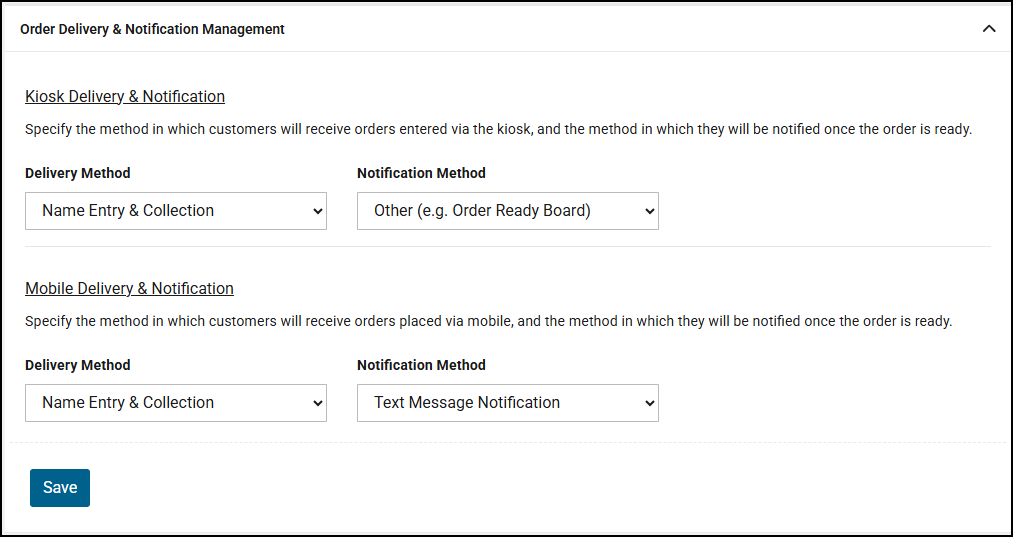Click the arrow on mobile Delivery Method select

click(318, 403)
